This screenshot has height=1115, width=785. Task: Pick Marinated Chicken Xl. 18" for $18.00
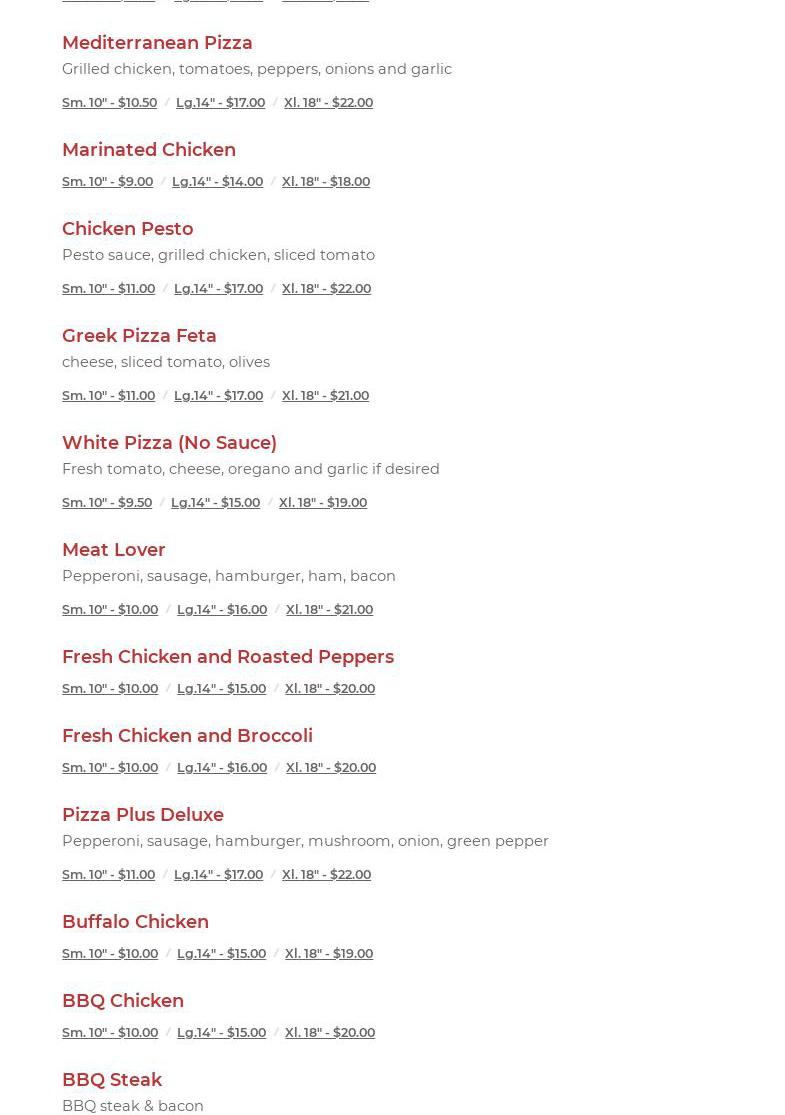[x=325, y=181]
